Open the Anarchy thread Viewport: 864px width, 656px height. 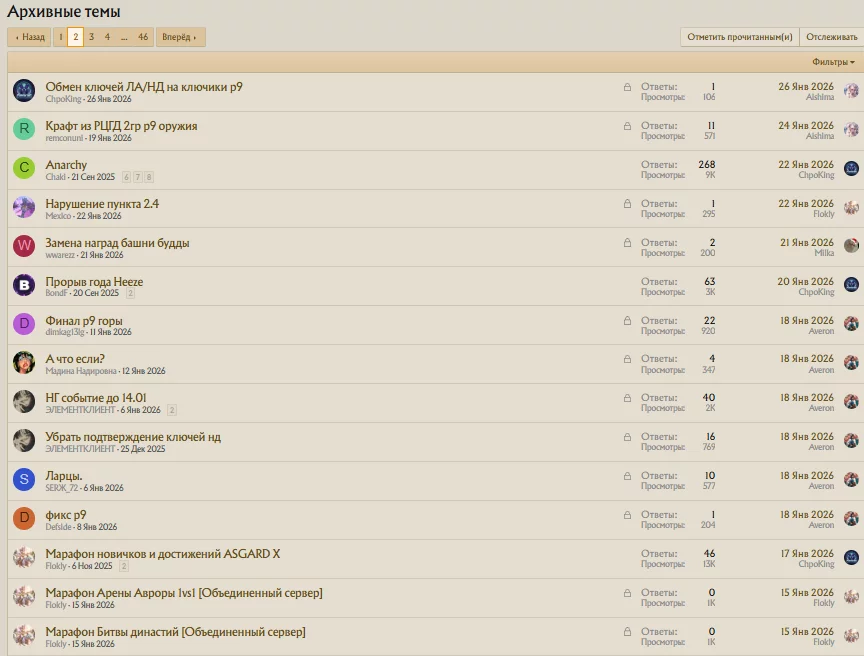tap(66, 165)
